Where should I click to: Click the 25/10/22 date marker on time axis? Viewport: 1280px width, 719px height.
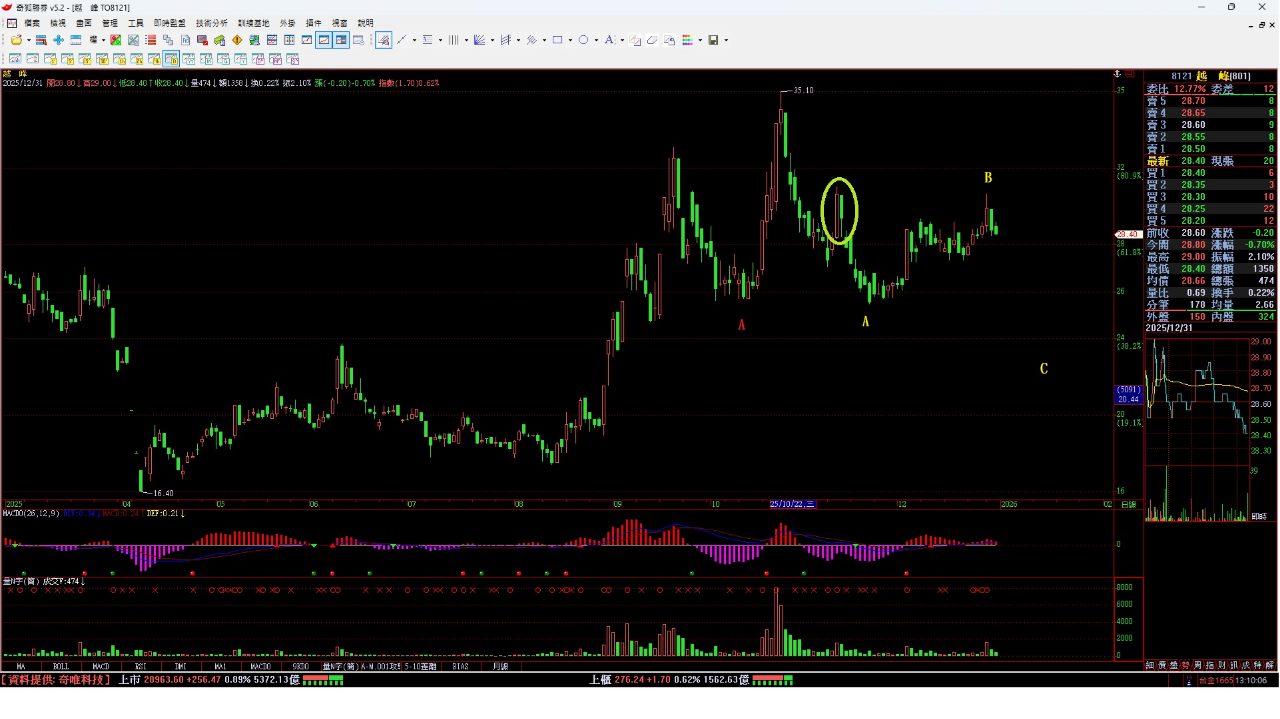click(x=794, y=505)
